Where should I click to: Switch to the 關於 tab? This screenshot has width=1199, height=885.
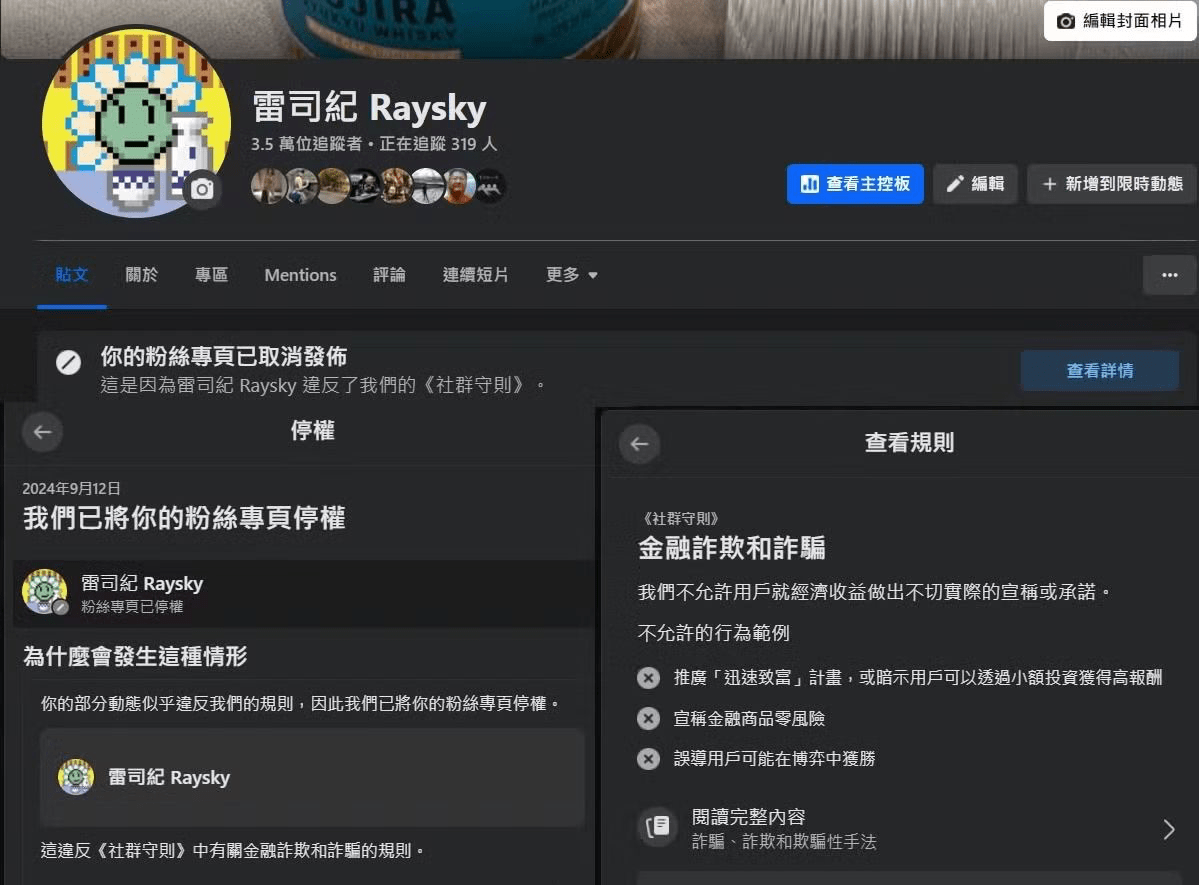141,274
